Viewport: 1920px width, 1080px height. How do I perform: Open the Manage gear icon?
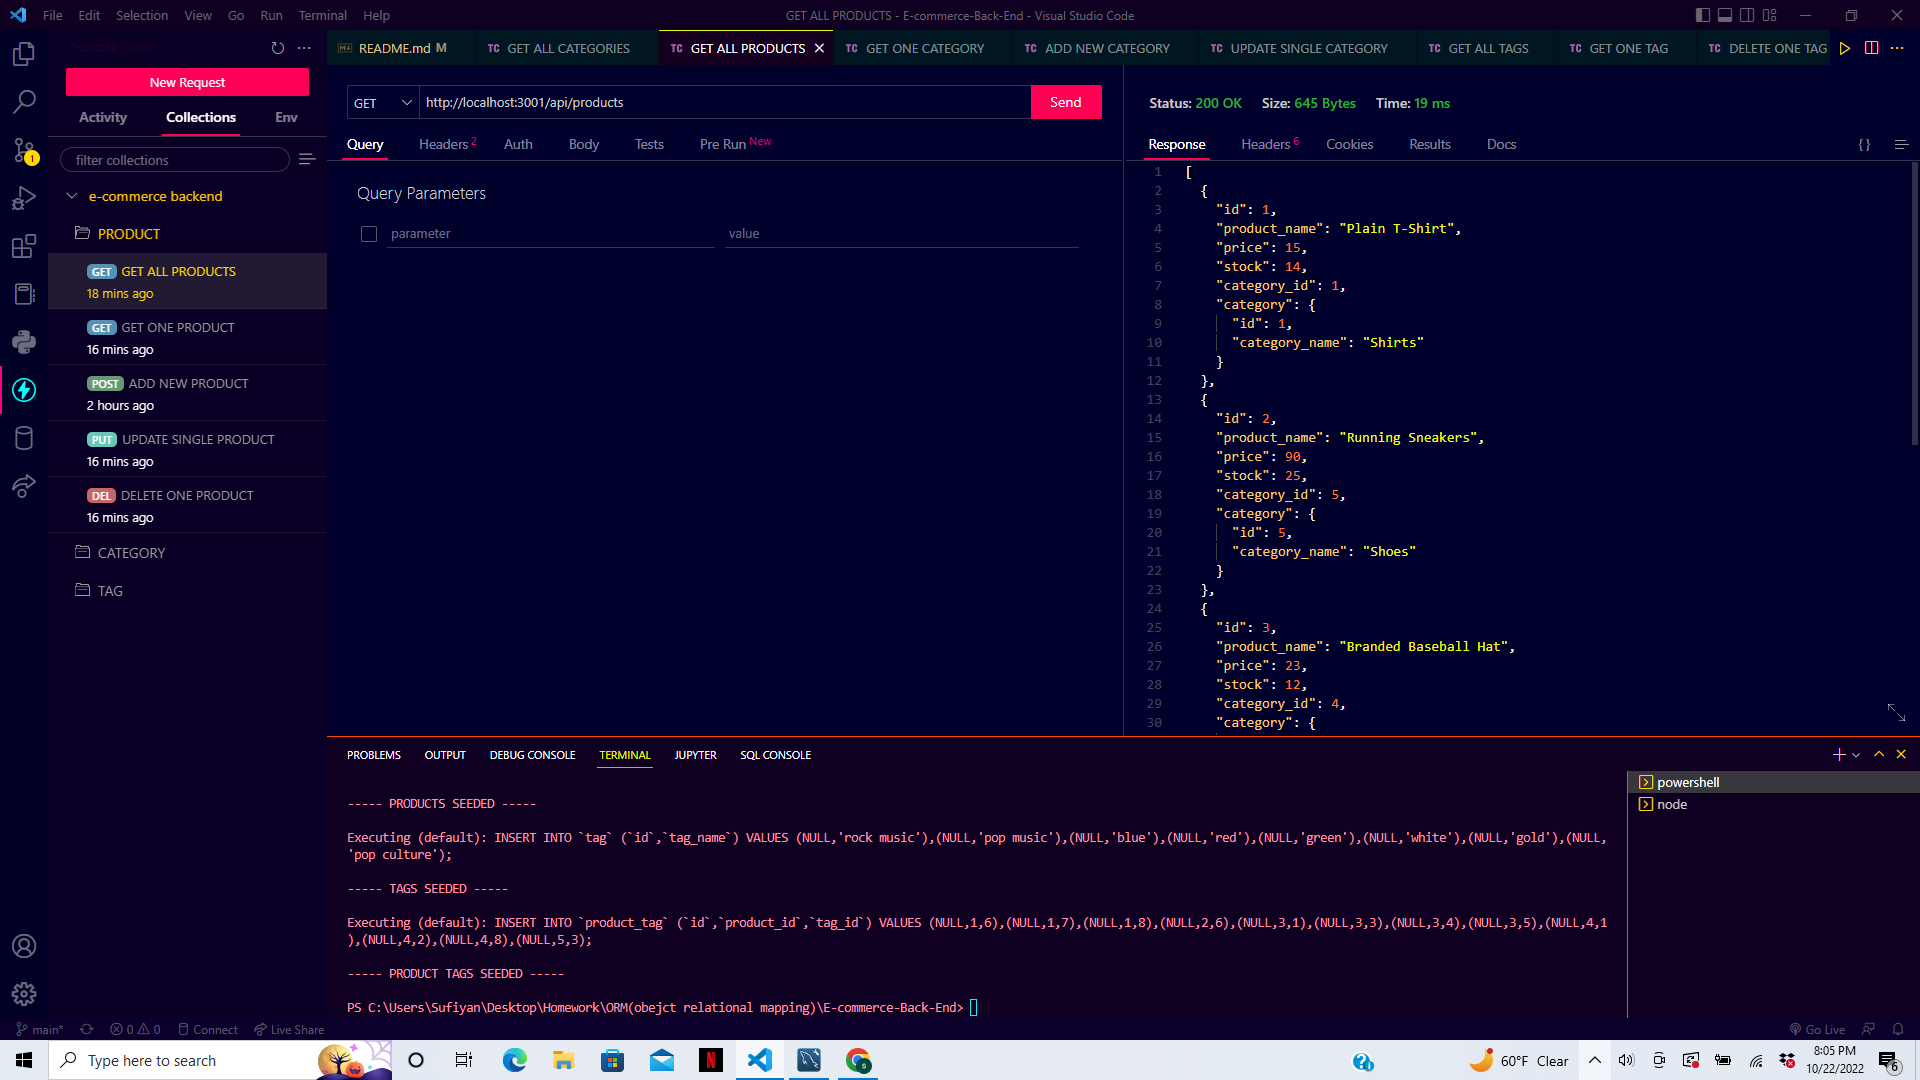24,993
